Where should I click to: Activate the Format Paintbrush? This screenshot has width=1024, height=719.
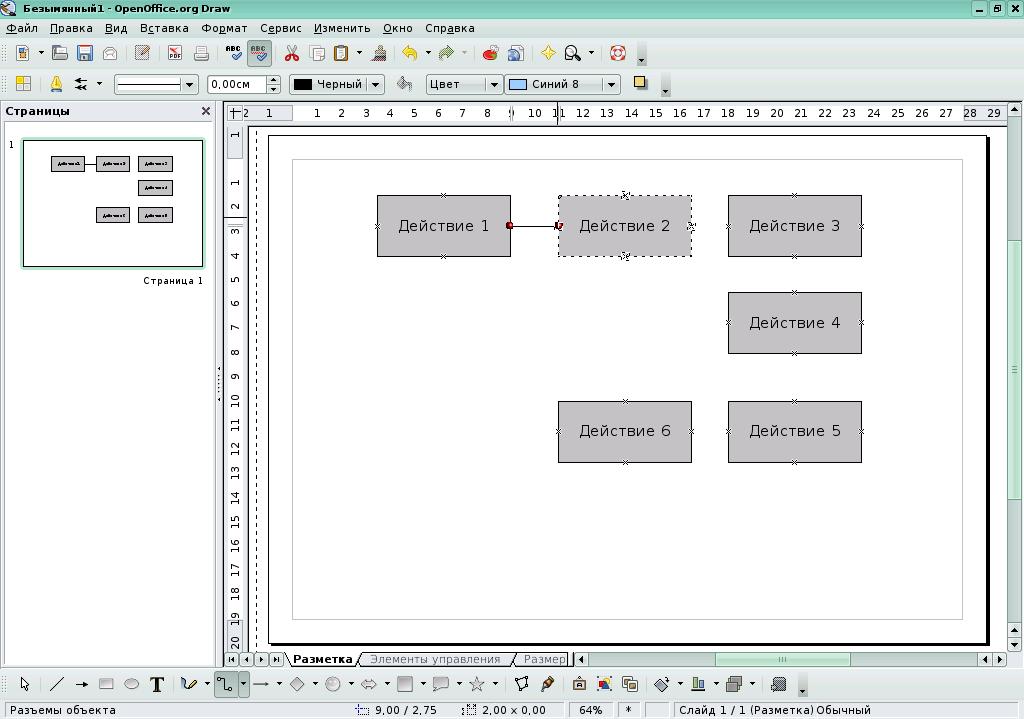(x=379, y=53)
